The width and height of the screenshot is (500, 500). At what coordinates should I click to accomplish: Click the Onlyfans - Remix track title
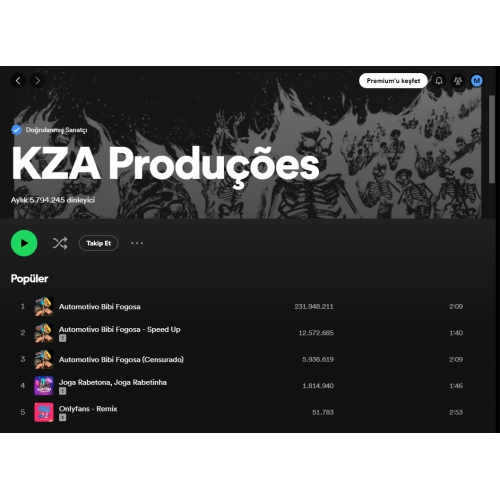pos(88,409)
